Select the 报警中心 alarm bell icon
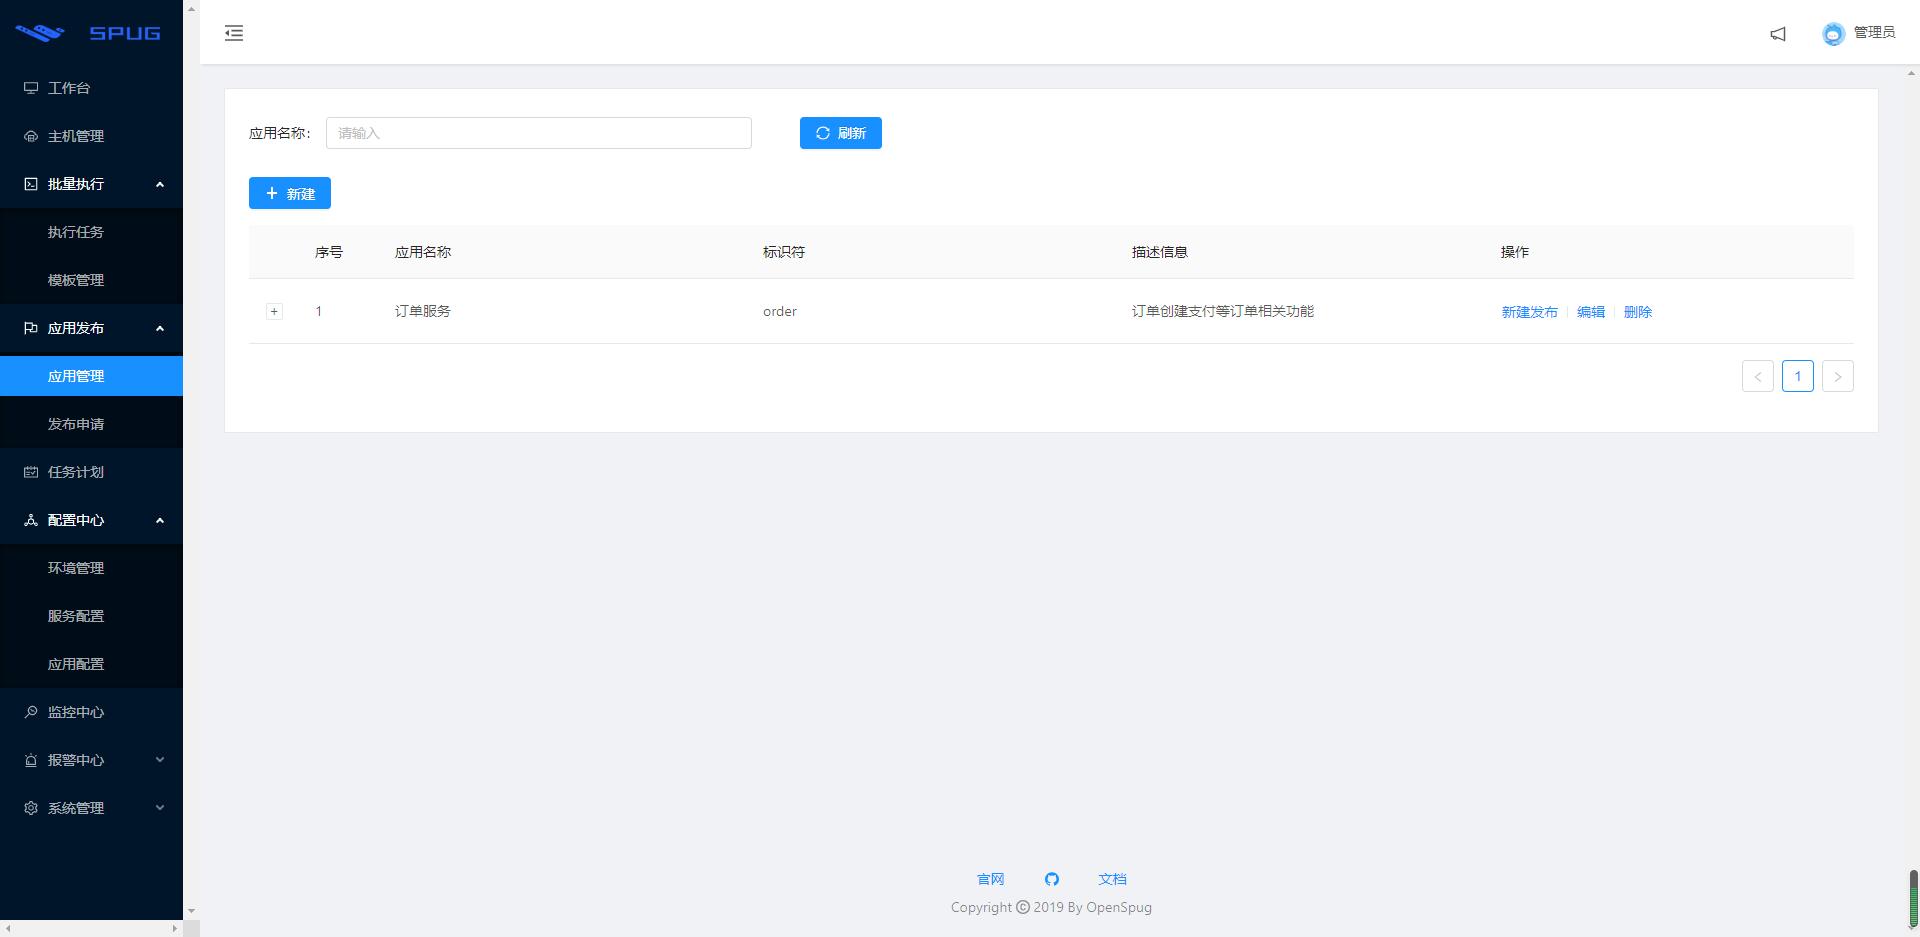 pyautogui.click(x=29, y=760)
